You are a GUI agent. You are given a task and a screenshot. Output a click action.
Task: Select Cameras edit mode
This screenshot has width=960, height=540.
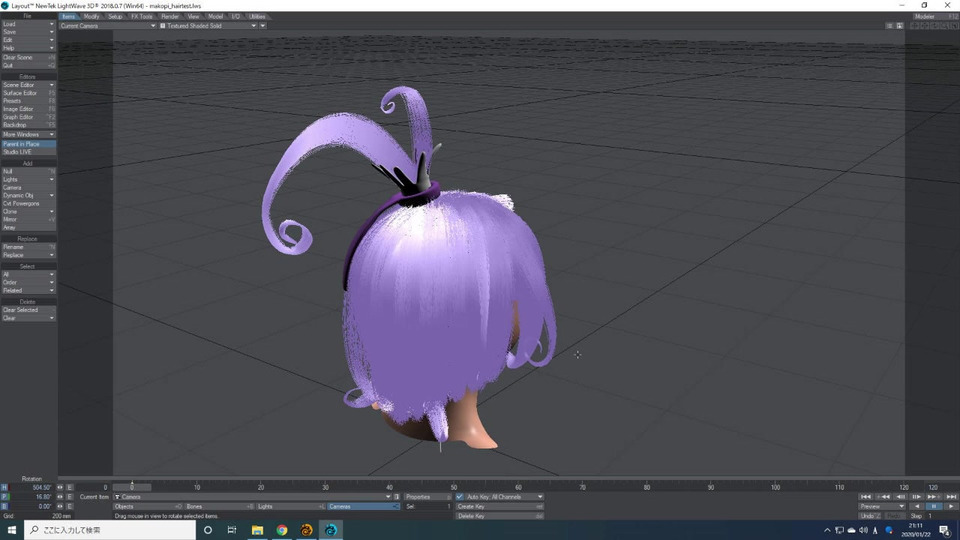[x=363, y=506]
